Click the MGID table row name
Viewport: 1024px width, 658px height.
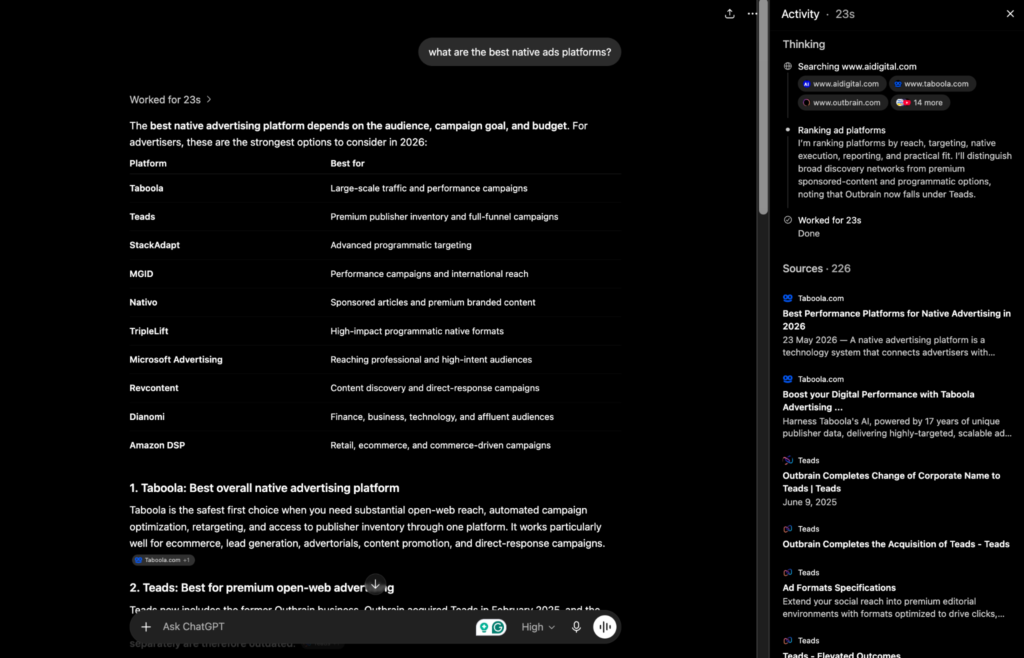tap(141, 274)
